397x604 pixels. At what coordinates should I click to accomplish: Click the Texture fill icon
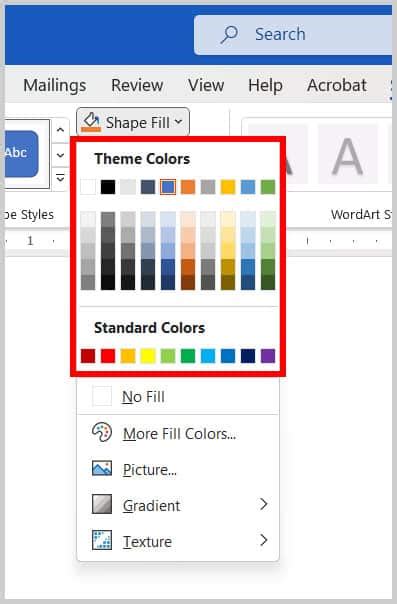(x=102, y=540)
